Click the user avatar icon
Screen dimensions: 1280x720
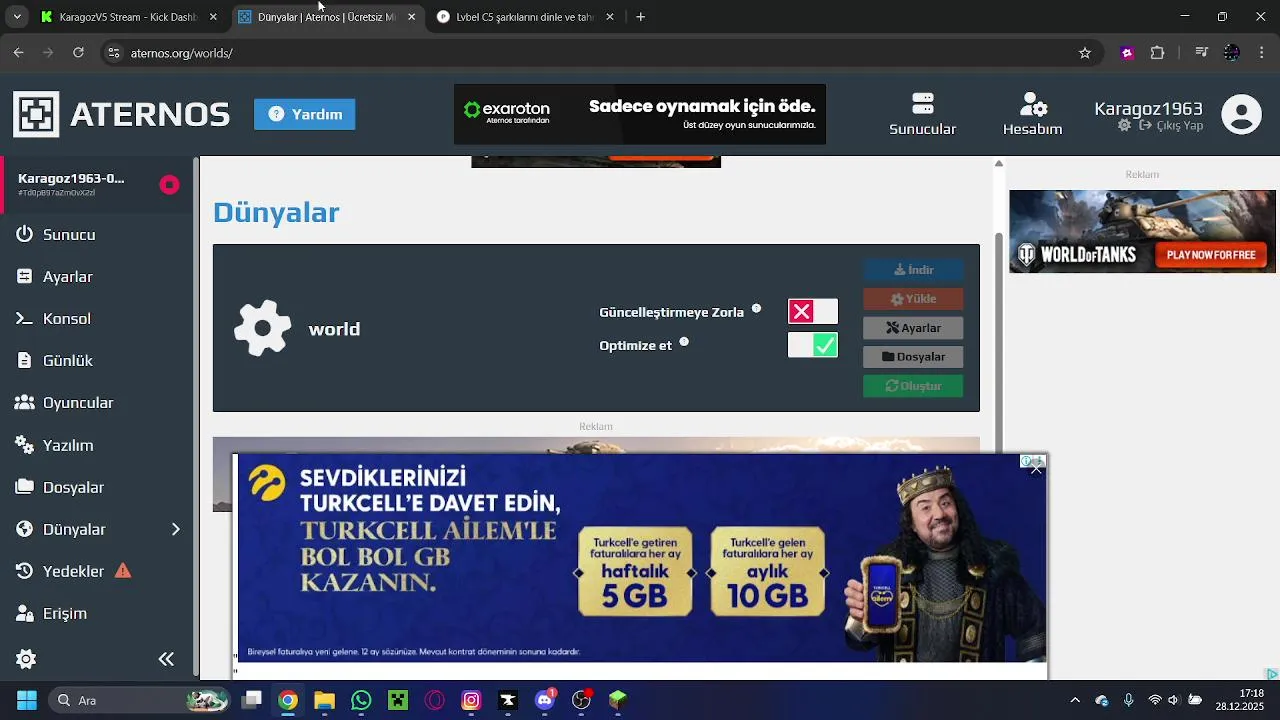point(1241,114)
